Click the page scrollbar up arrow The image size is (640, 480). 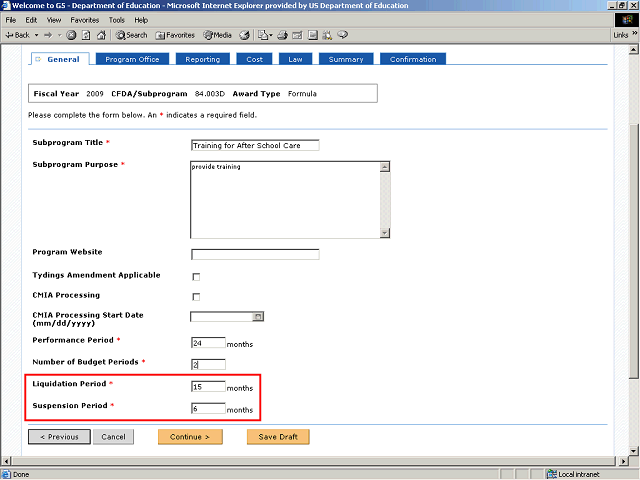(633, 50)
